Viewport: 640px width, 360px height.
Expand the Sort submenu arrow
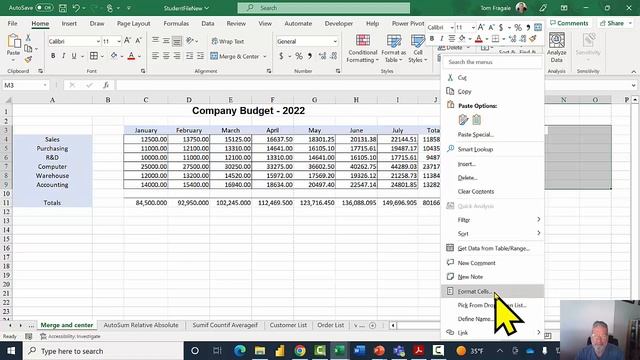(x=538, y=233)
